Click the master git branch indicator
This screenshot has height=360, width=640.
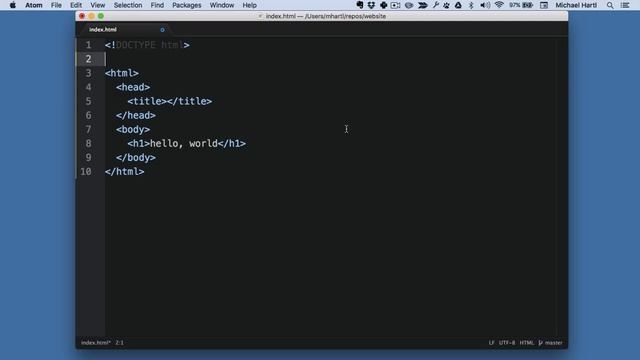(x=551, y=343)
